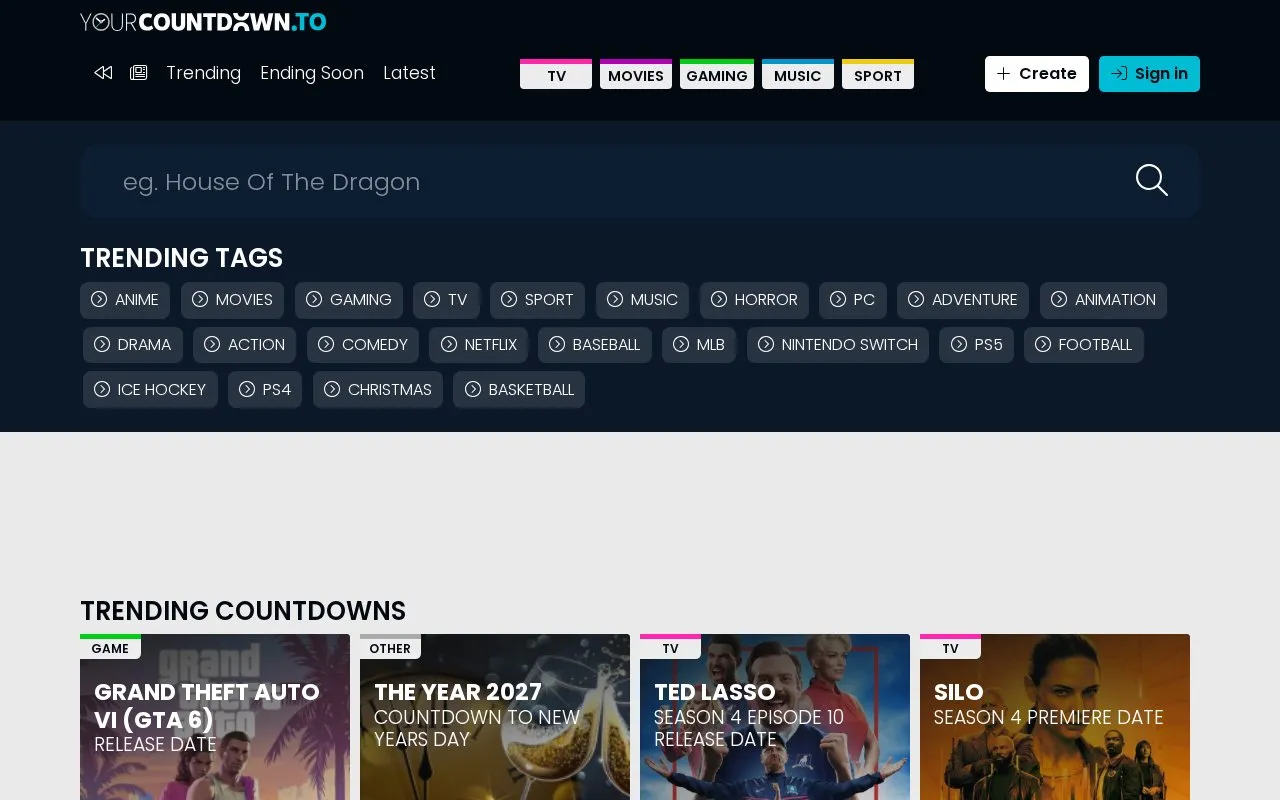
Task: Select the NETFLIX trending tag
Action: tap(479, 345)
